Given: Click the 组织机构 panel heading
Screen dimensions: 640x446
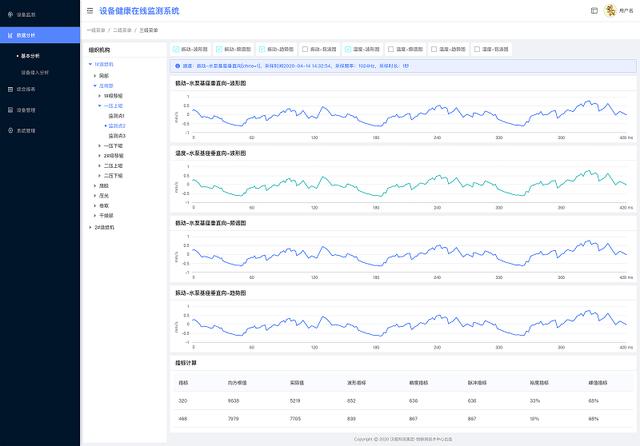Looking at the screenshot, I should 99,50.
